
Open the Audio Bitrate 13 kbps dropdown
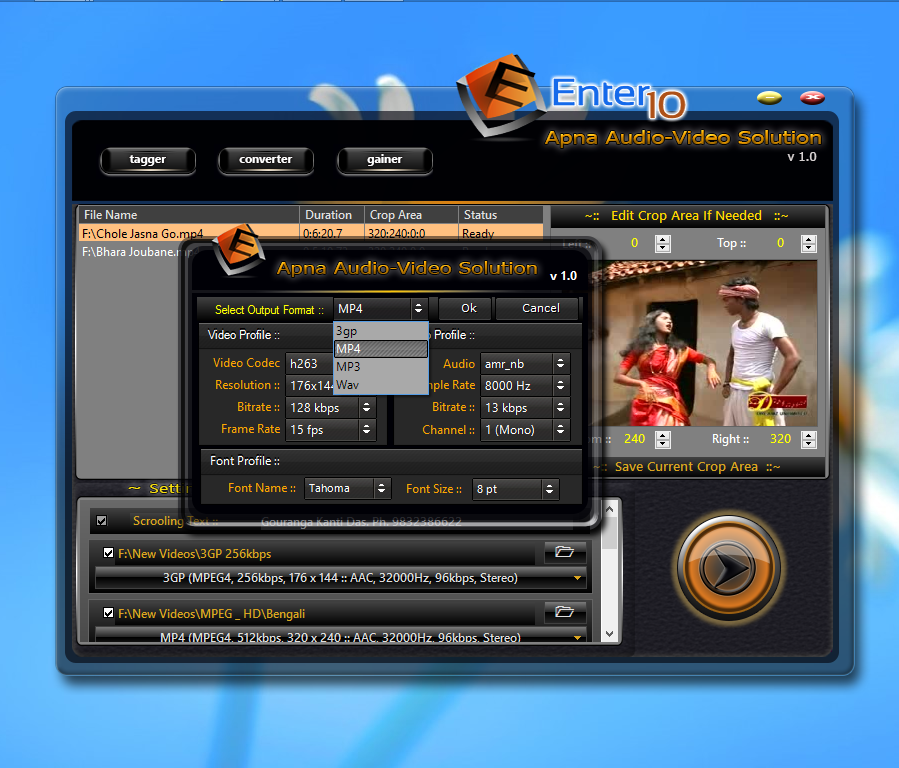(x=560, y=407)
